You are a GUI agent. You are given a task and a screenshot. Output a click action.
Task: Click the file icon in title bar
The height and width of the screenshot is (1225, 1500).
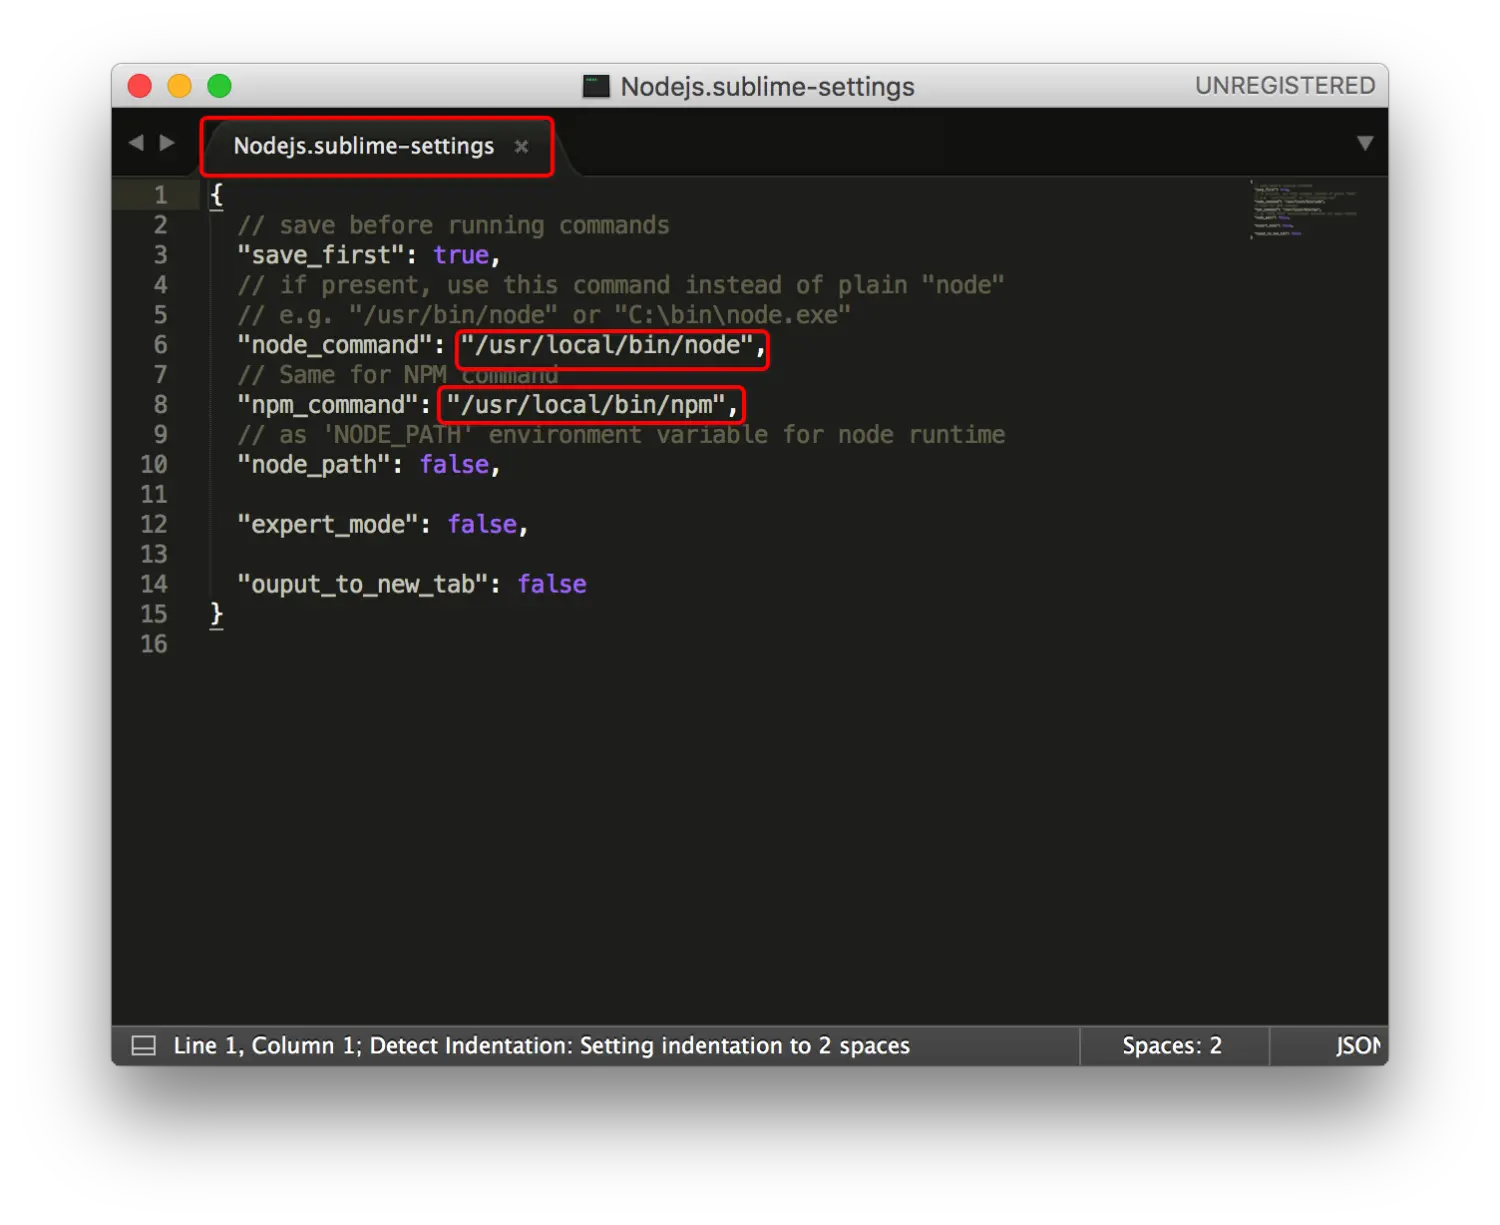pos(596,86)
